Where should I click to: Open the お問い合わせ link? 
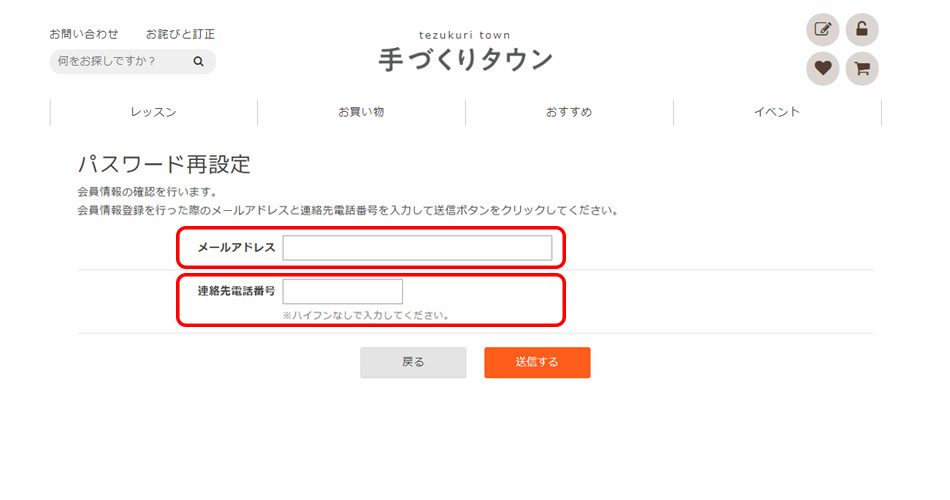click(x=84, y=34)
